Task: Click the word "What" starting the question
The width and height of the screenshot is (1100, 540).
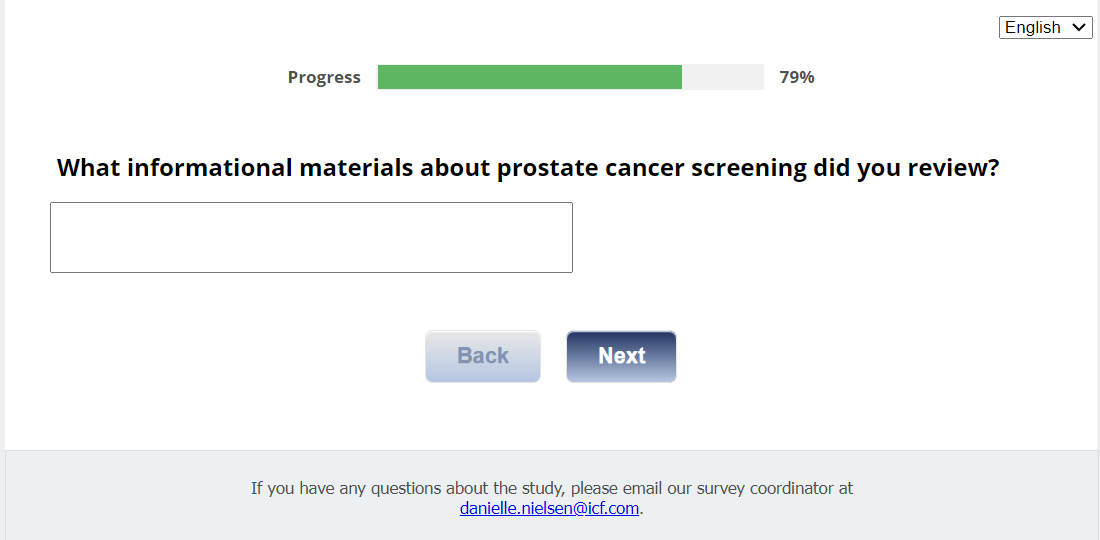Action: point(88,168)
